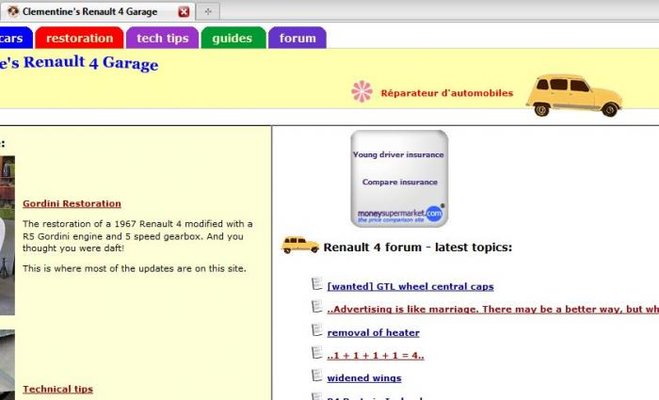This screenshot has width=659, height=400.
Task: Click the page icon next to GTL wheel central caps
Action: pyautogui.click(x=317, y=284)
